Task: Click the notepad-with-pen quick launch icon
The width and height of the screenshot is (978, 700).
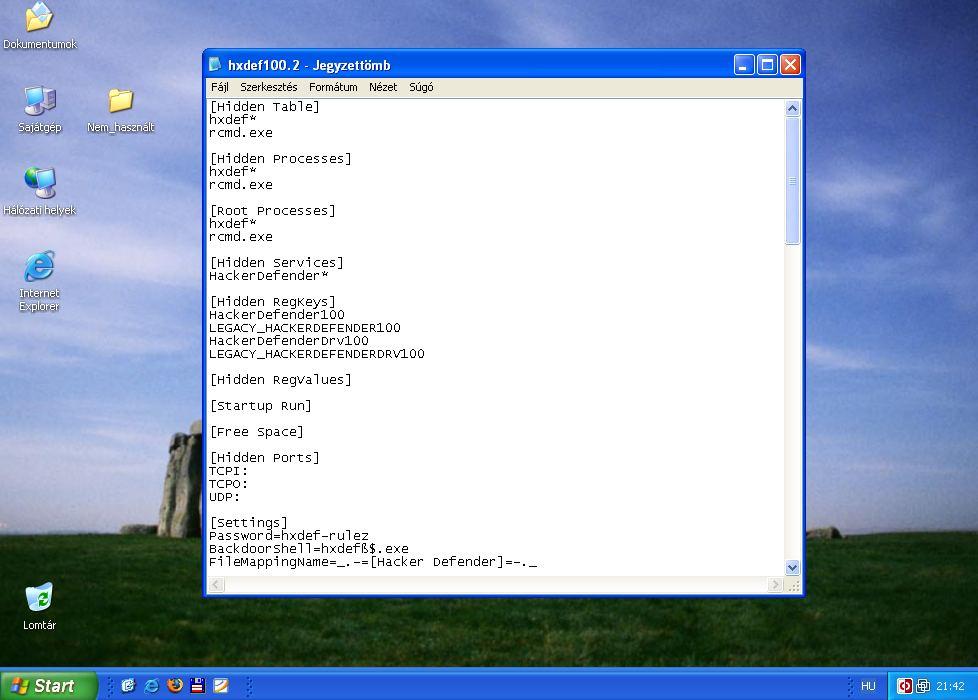Action: (x=221, y=686)
